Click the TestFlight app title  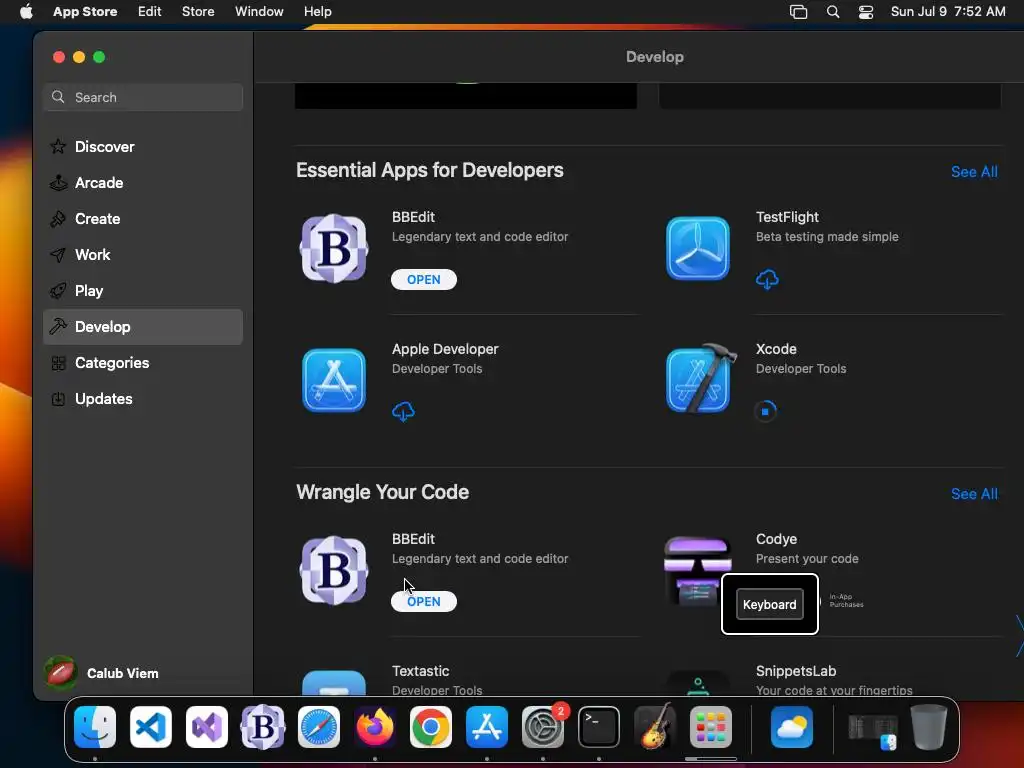click(787, 217)
